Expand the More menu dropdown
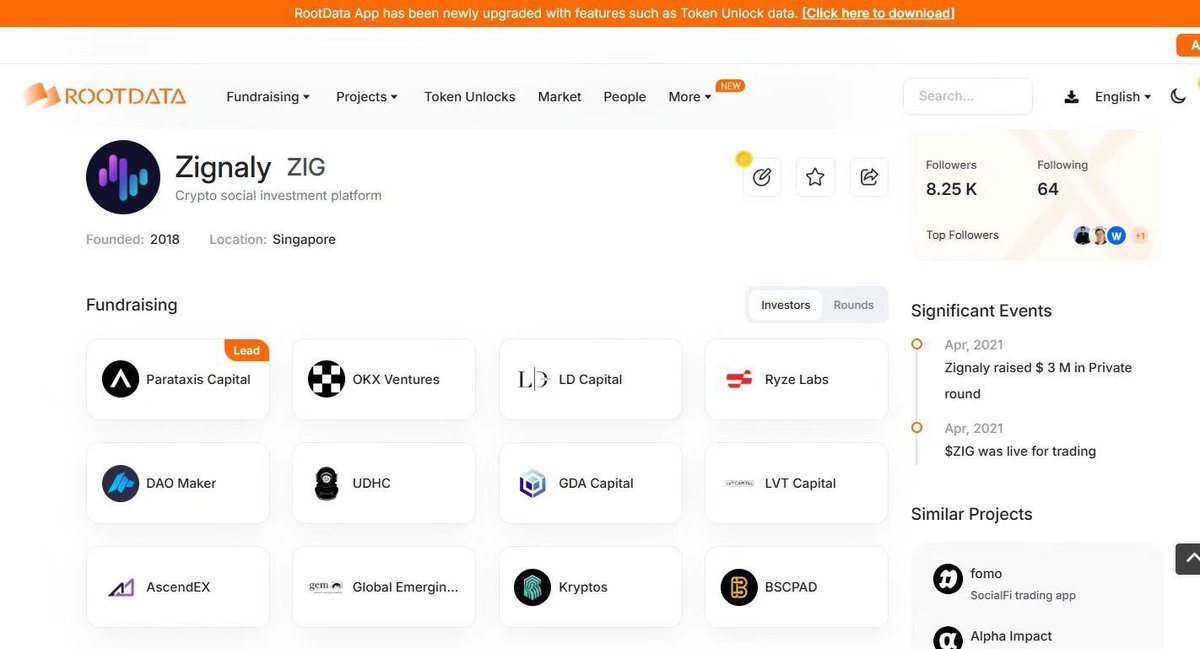The width and height of the screenshot is (1200, 649). point(690,97)
